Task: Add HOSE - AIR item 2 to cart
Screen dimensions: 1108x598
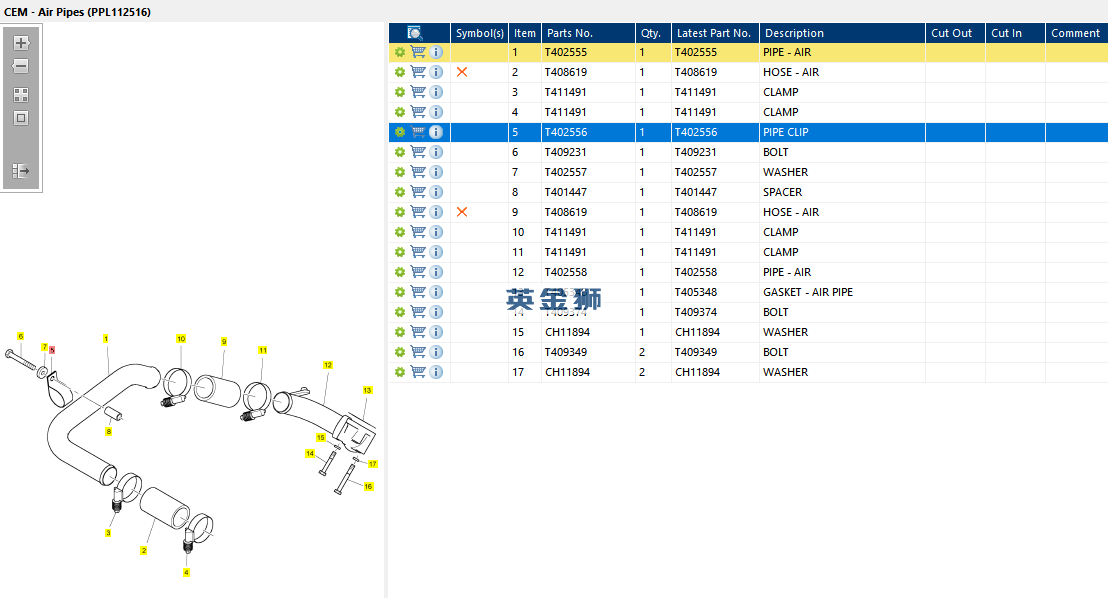Action: click(418, 72)
